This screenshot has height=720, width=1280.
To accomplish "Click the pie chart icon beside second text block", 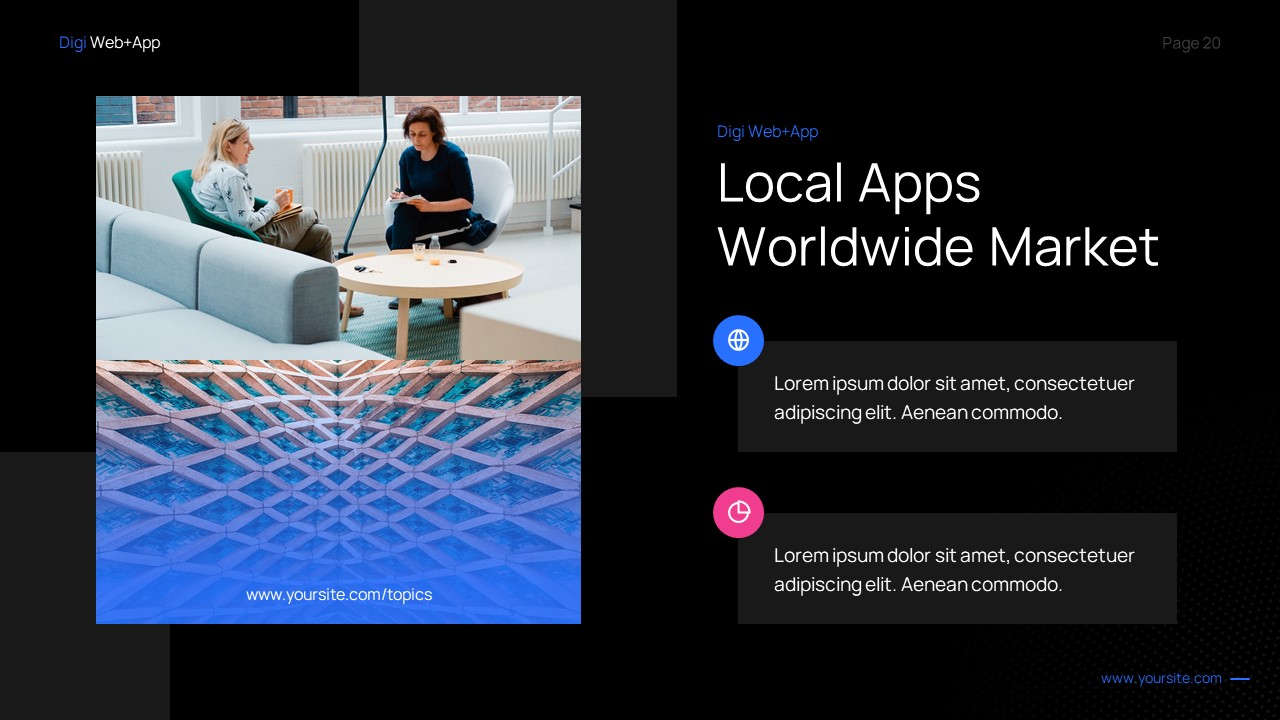I will coord(738,513).
